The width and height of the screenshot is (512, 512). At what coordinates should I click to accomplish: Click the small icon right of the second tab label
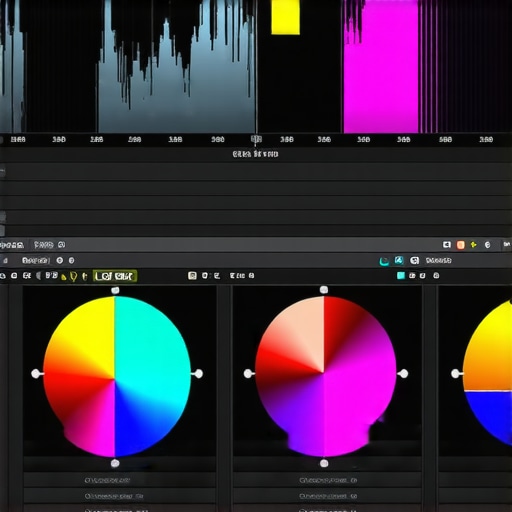pos(61,245)
